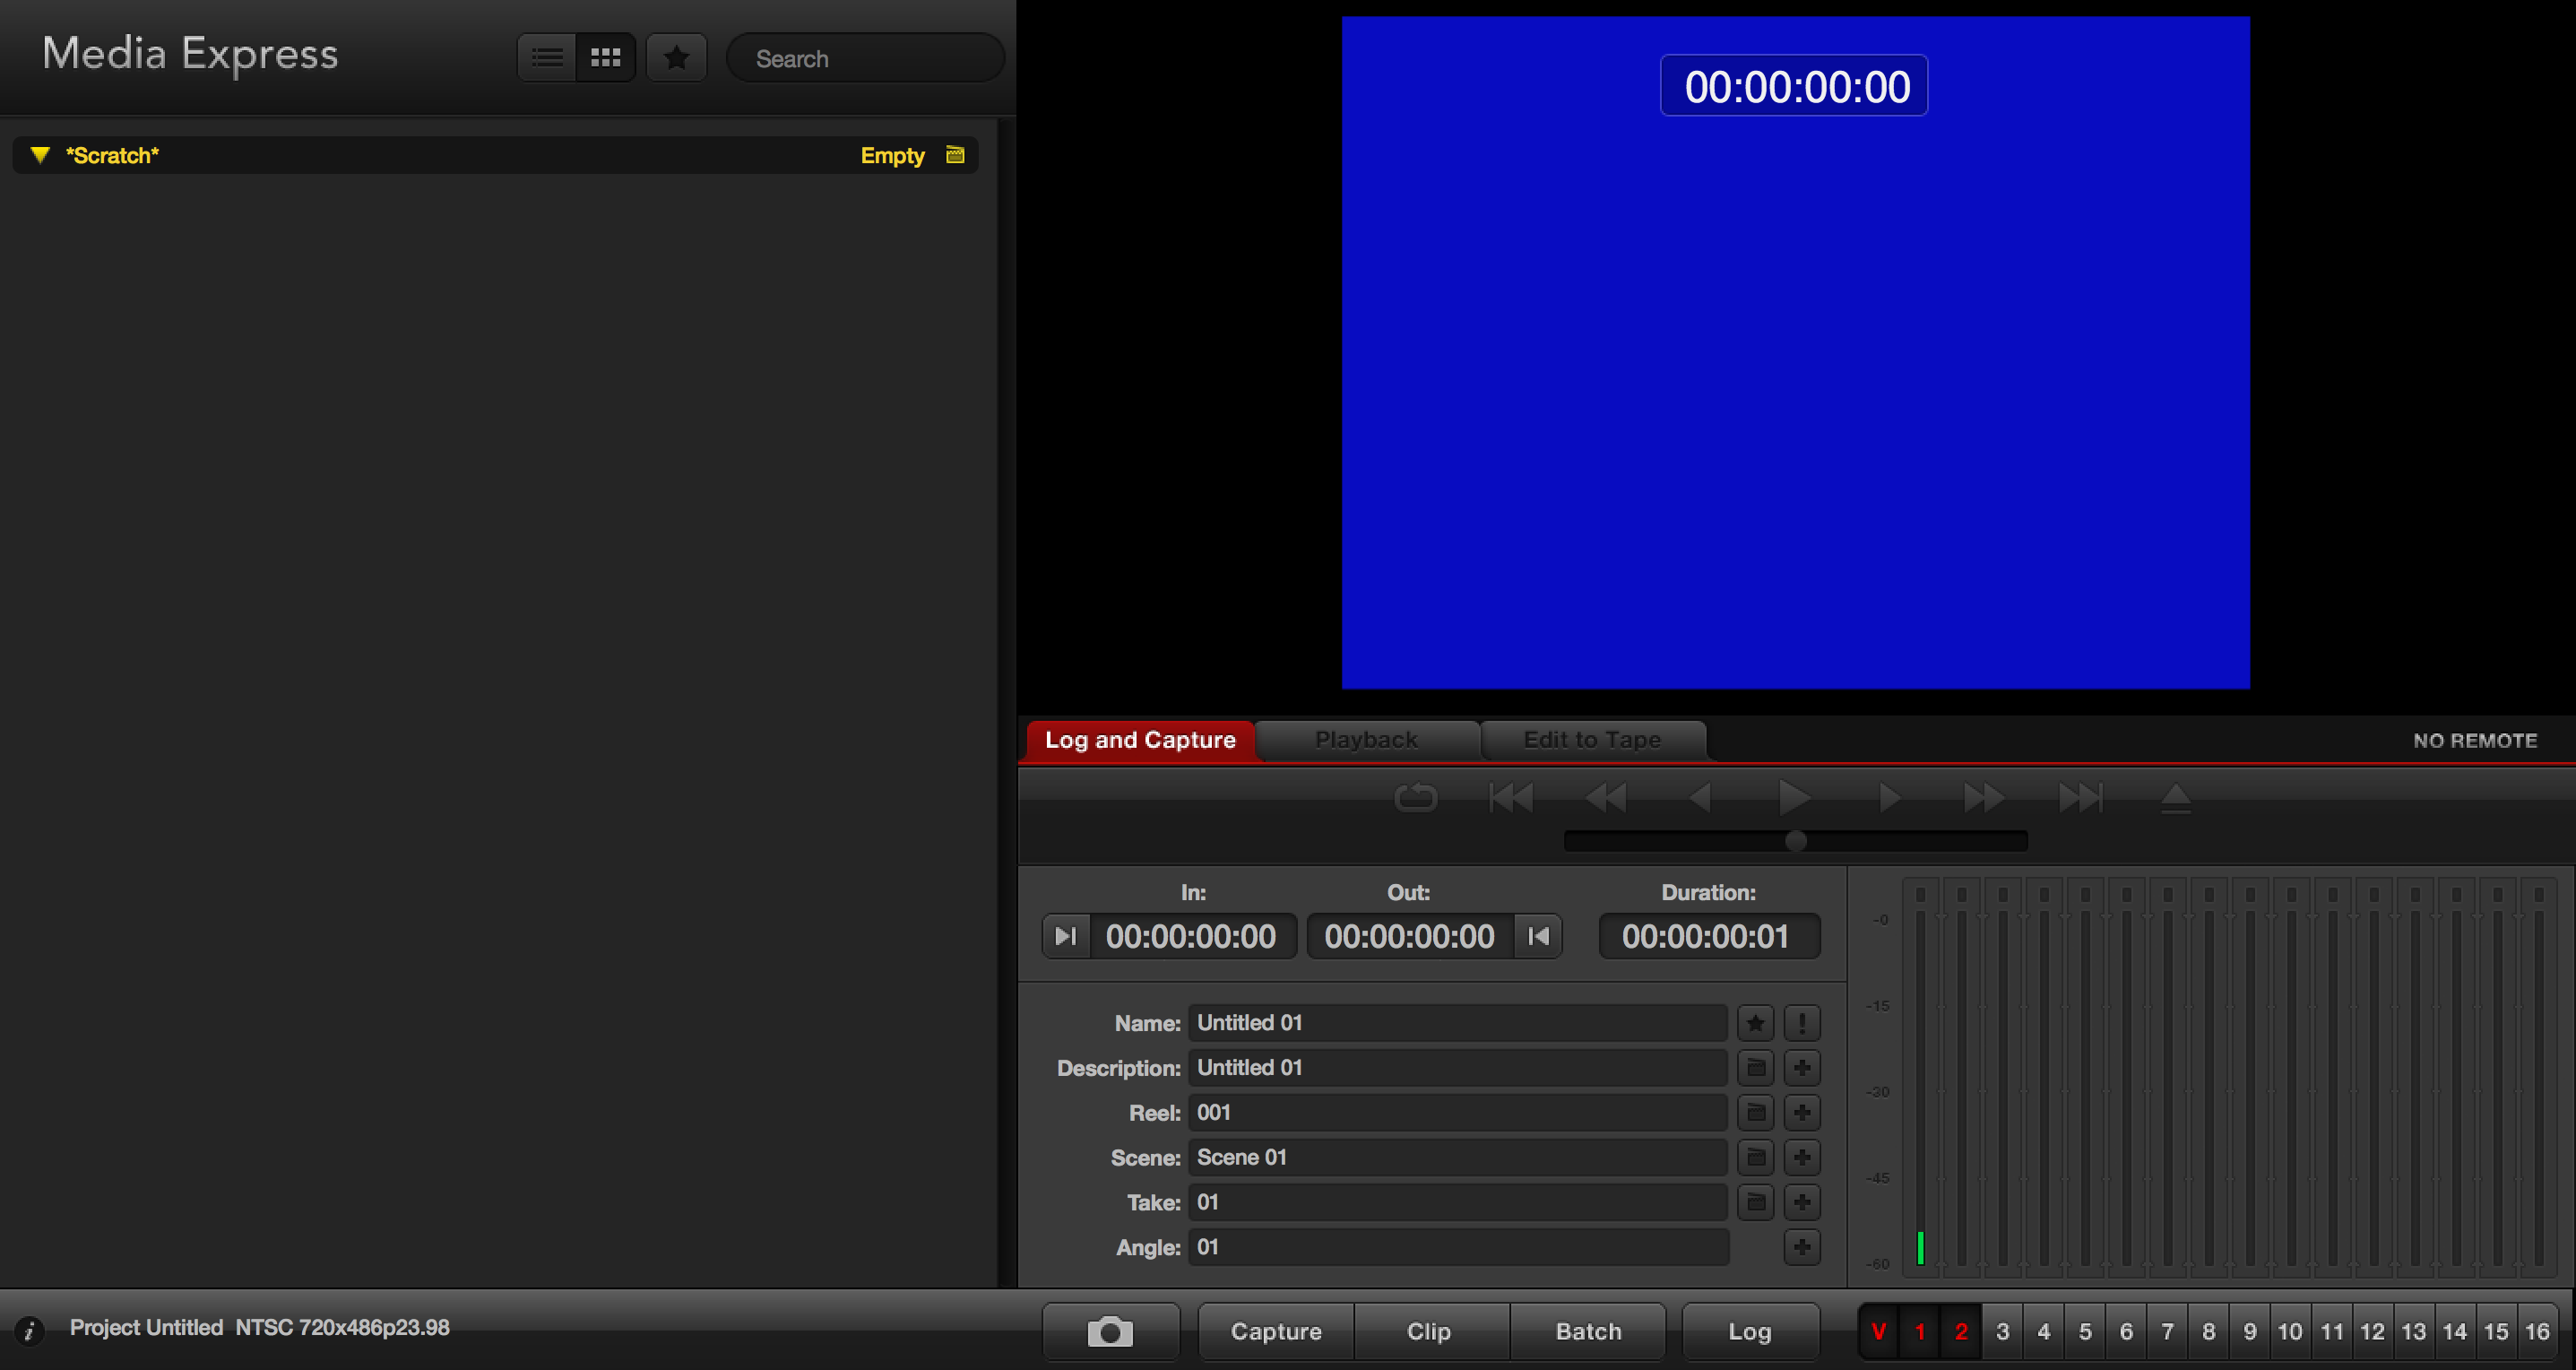Toggle loop playback transport button
Image resolution: width=2576 pixels, height=1370 pixels.
point(1415,798)
